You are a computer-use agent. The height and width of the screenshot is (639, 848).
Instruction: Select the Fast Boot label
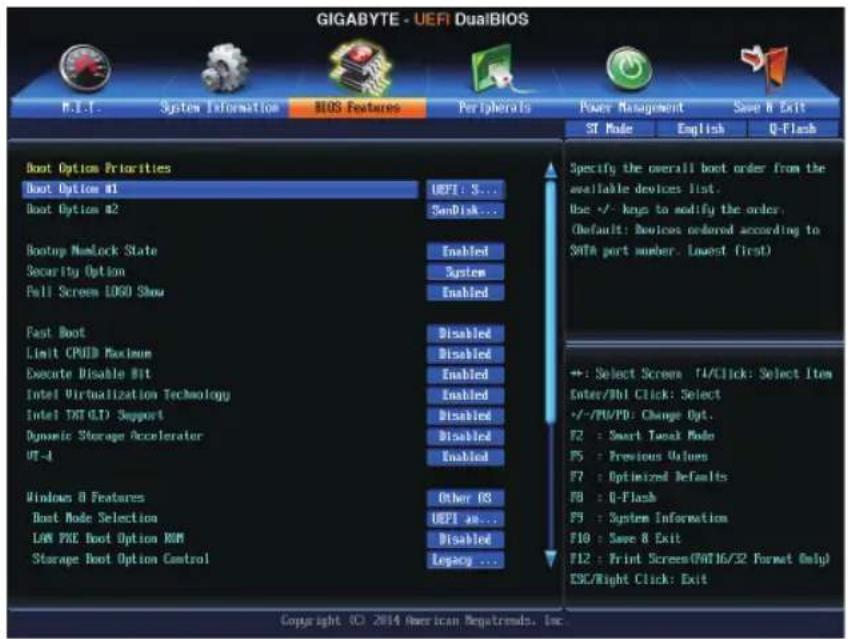tap(56, 332)
